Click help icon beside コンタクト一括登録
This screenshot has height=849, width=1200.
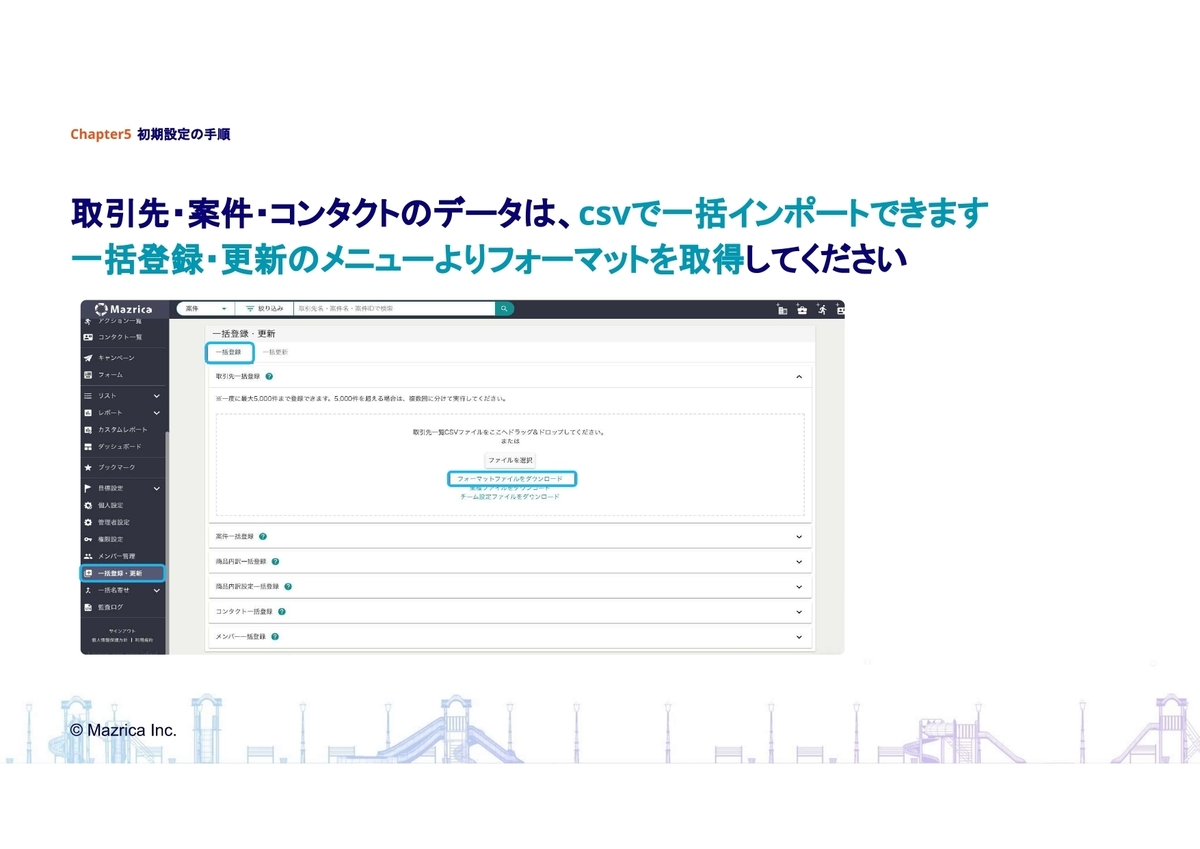coord(282,611)
